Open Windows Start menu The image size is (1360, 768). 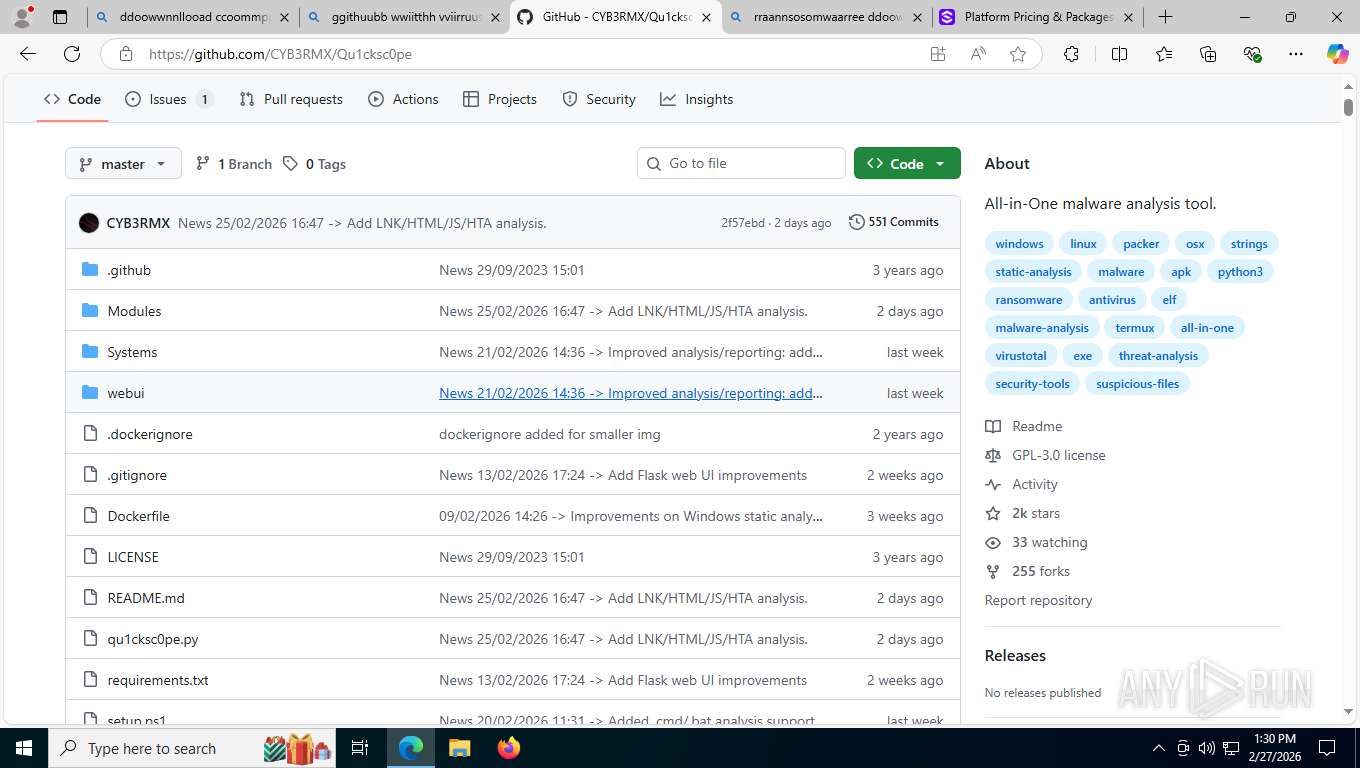coord(23,748)
